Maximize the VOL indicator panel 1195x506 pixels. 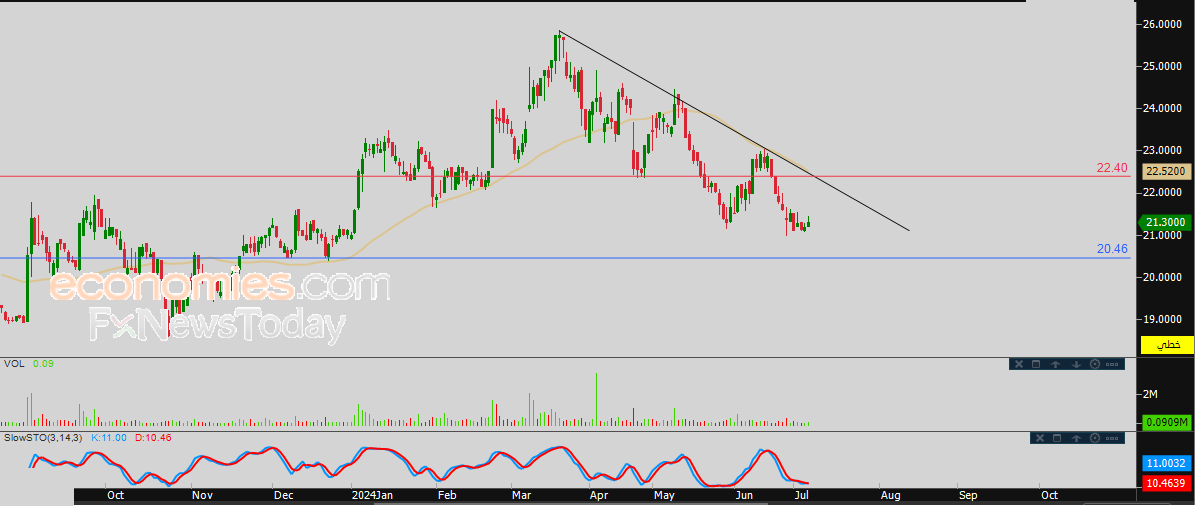pos(1036,364)
